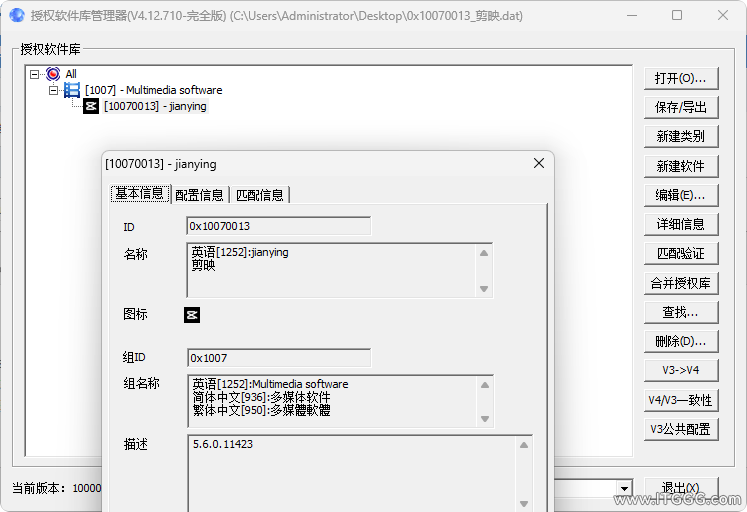Click the 英语[1252]:Multimedia software line
The height and width of the screenshot is (512, 747).
tap(271, 384)
